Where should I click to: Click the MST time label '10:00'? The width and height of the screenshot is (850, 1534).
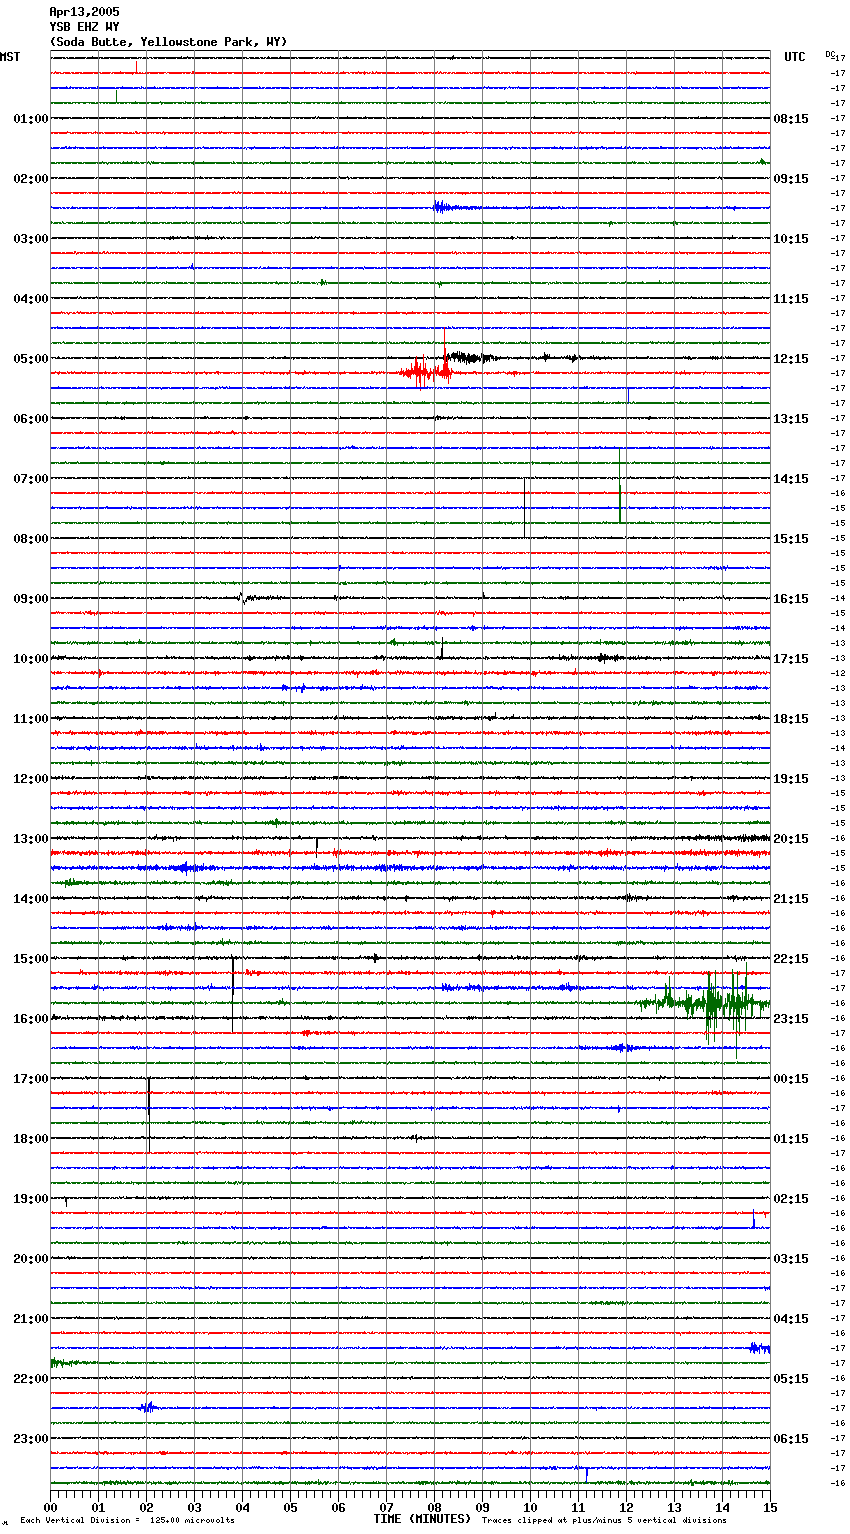pyautogui.click(x=31, y=659)
